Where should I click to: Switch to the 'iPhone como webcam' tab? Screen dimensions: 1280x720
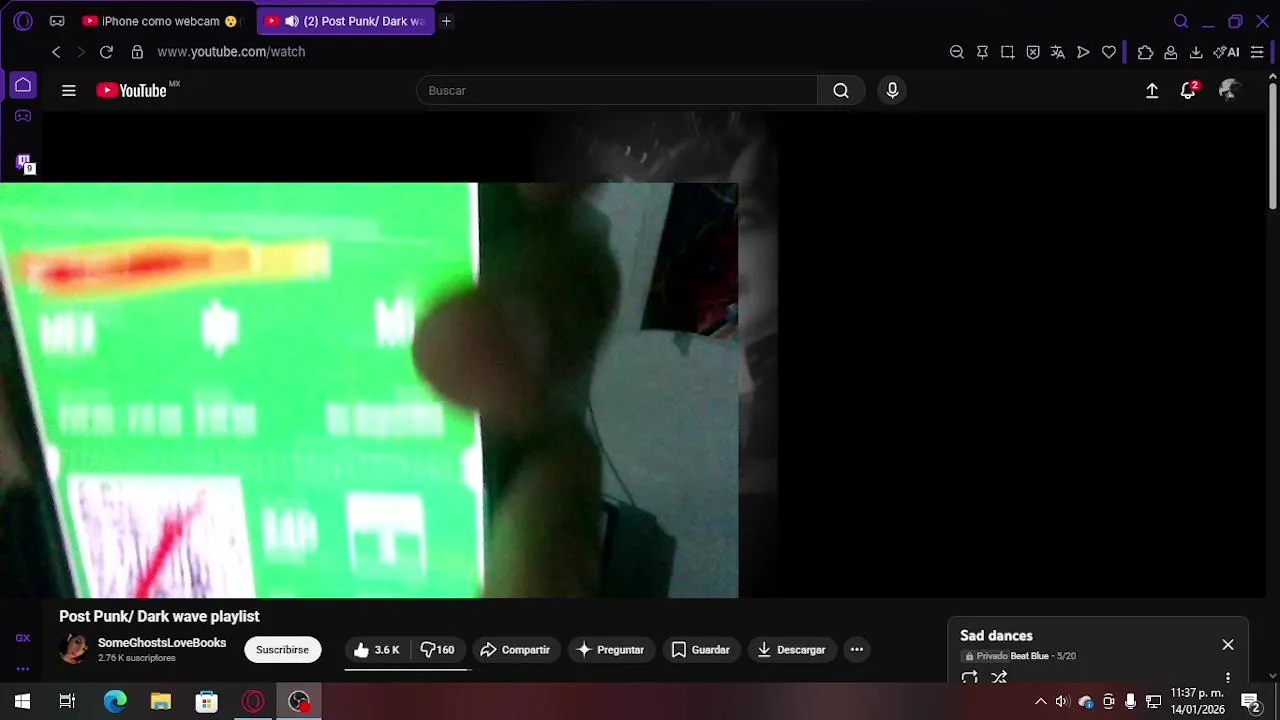click(161, 21)
